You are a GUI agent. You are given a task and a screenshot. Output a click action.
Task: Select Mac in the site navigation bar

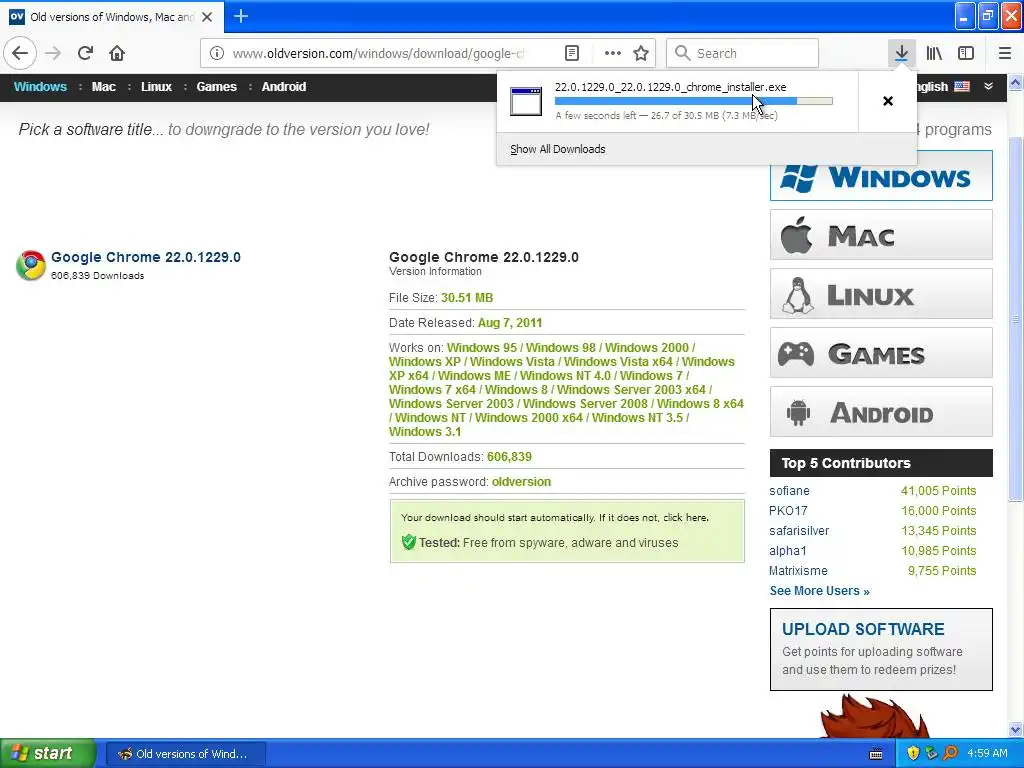[x=104, y=87]
